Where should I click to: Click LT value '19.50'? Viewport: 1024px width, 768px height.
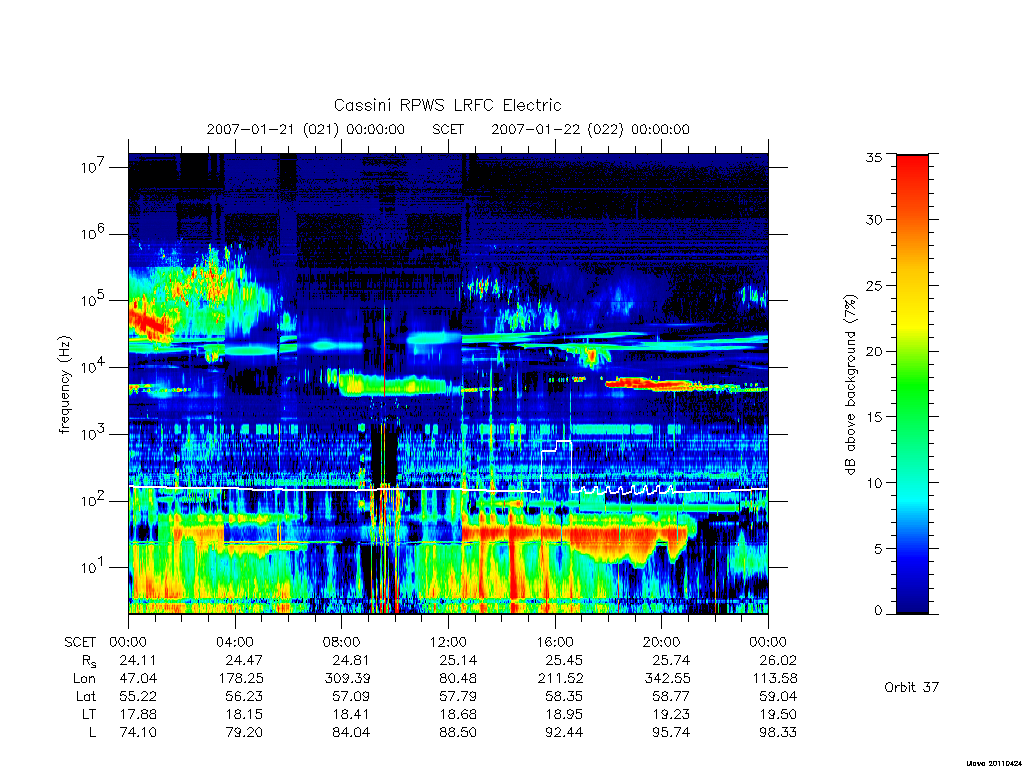click(x=778, y=714)
